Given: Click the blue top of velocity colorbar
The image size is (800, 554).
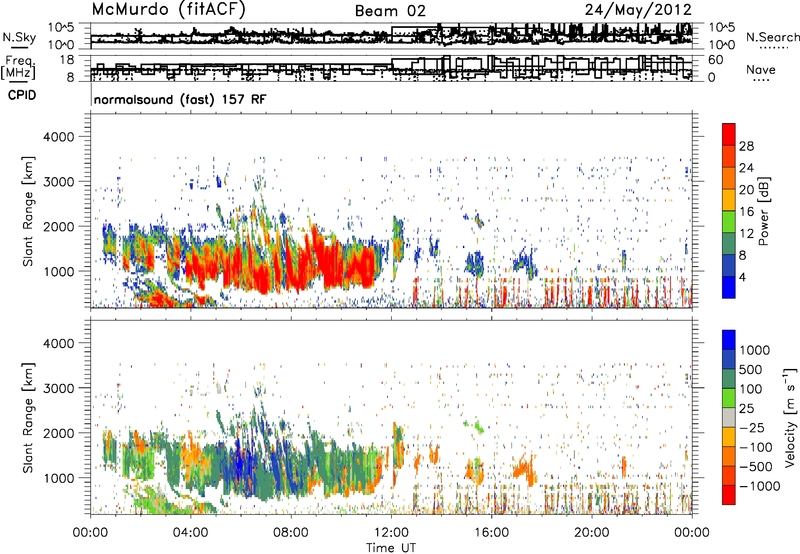Looking at the screenshot, I should pos(729,340).
